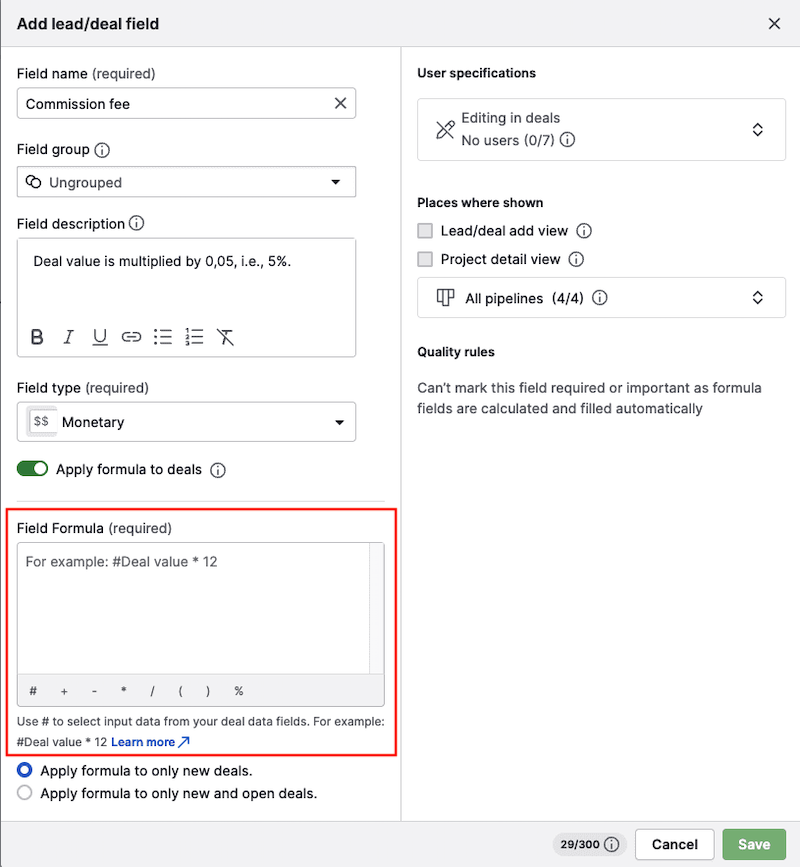
Task: Check the Lead/deal add view checkbox
Action: [425, 231]
